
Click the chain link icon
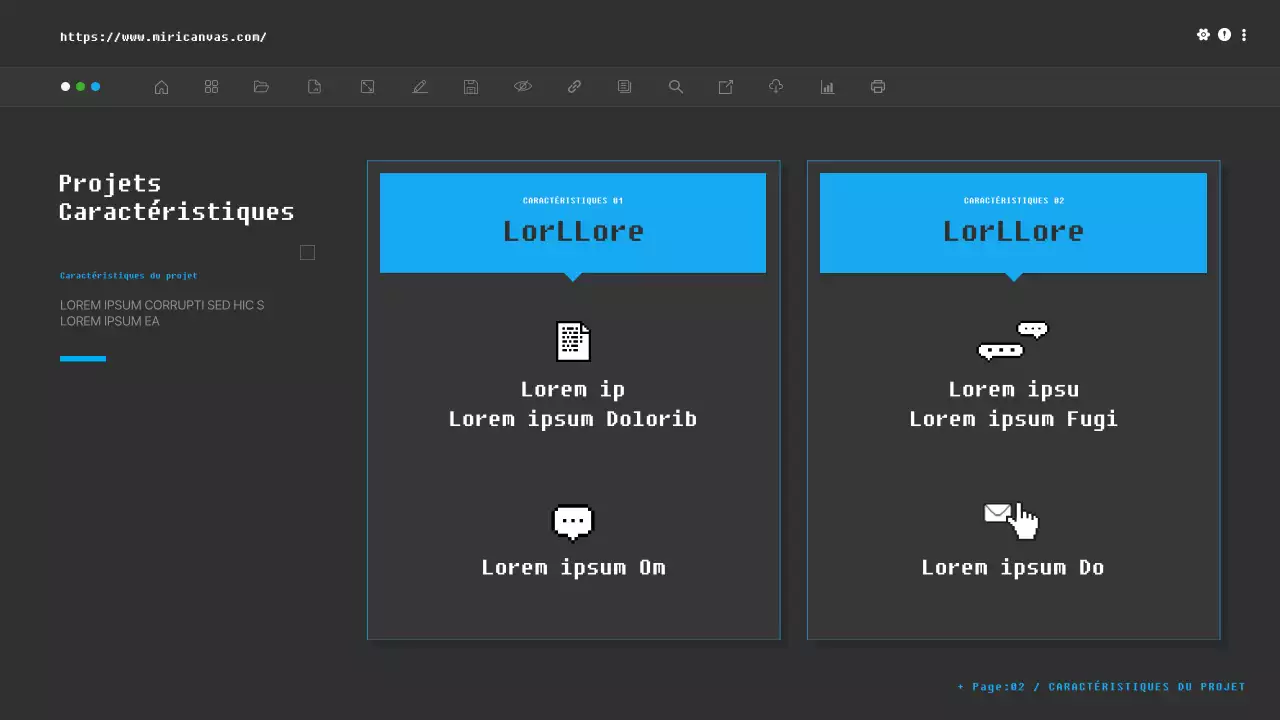[x=574, y=87]
